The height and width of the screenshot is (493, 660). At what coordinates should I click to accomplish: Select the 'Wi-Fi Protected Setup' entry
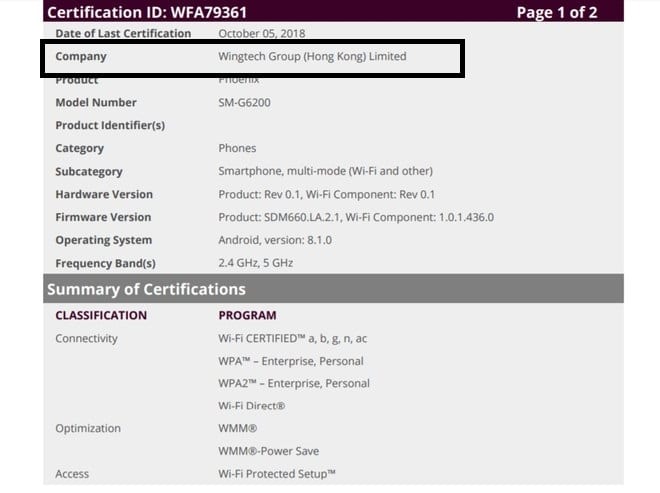click(x=277, y=474)
